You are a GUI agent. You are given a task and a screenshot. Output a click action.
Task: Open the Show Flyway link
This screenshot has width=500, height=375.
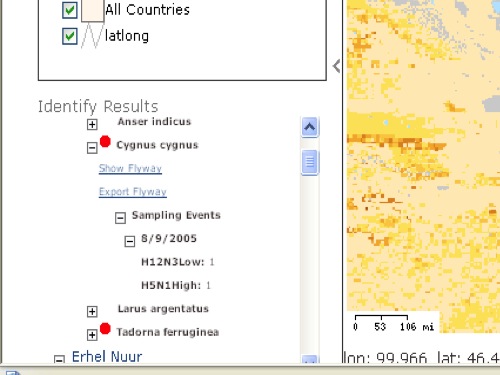coord(130,169)
